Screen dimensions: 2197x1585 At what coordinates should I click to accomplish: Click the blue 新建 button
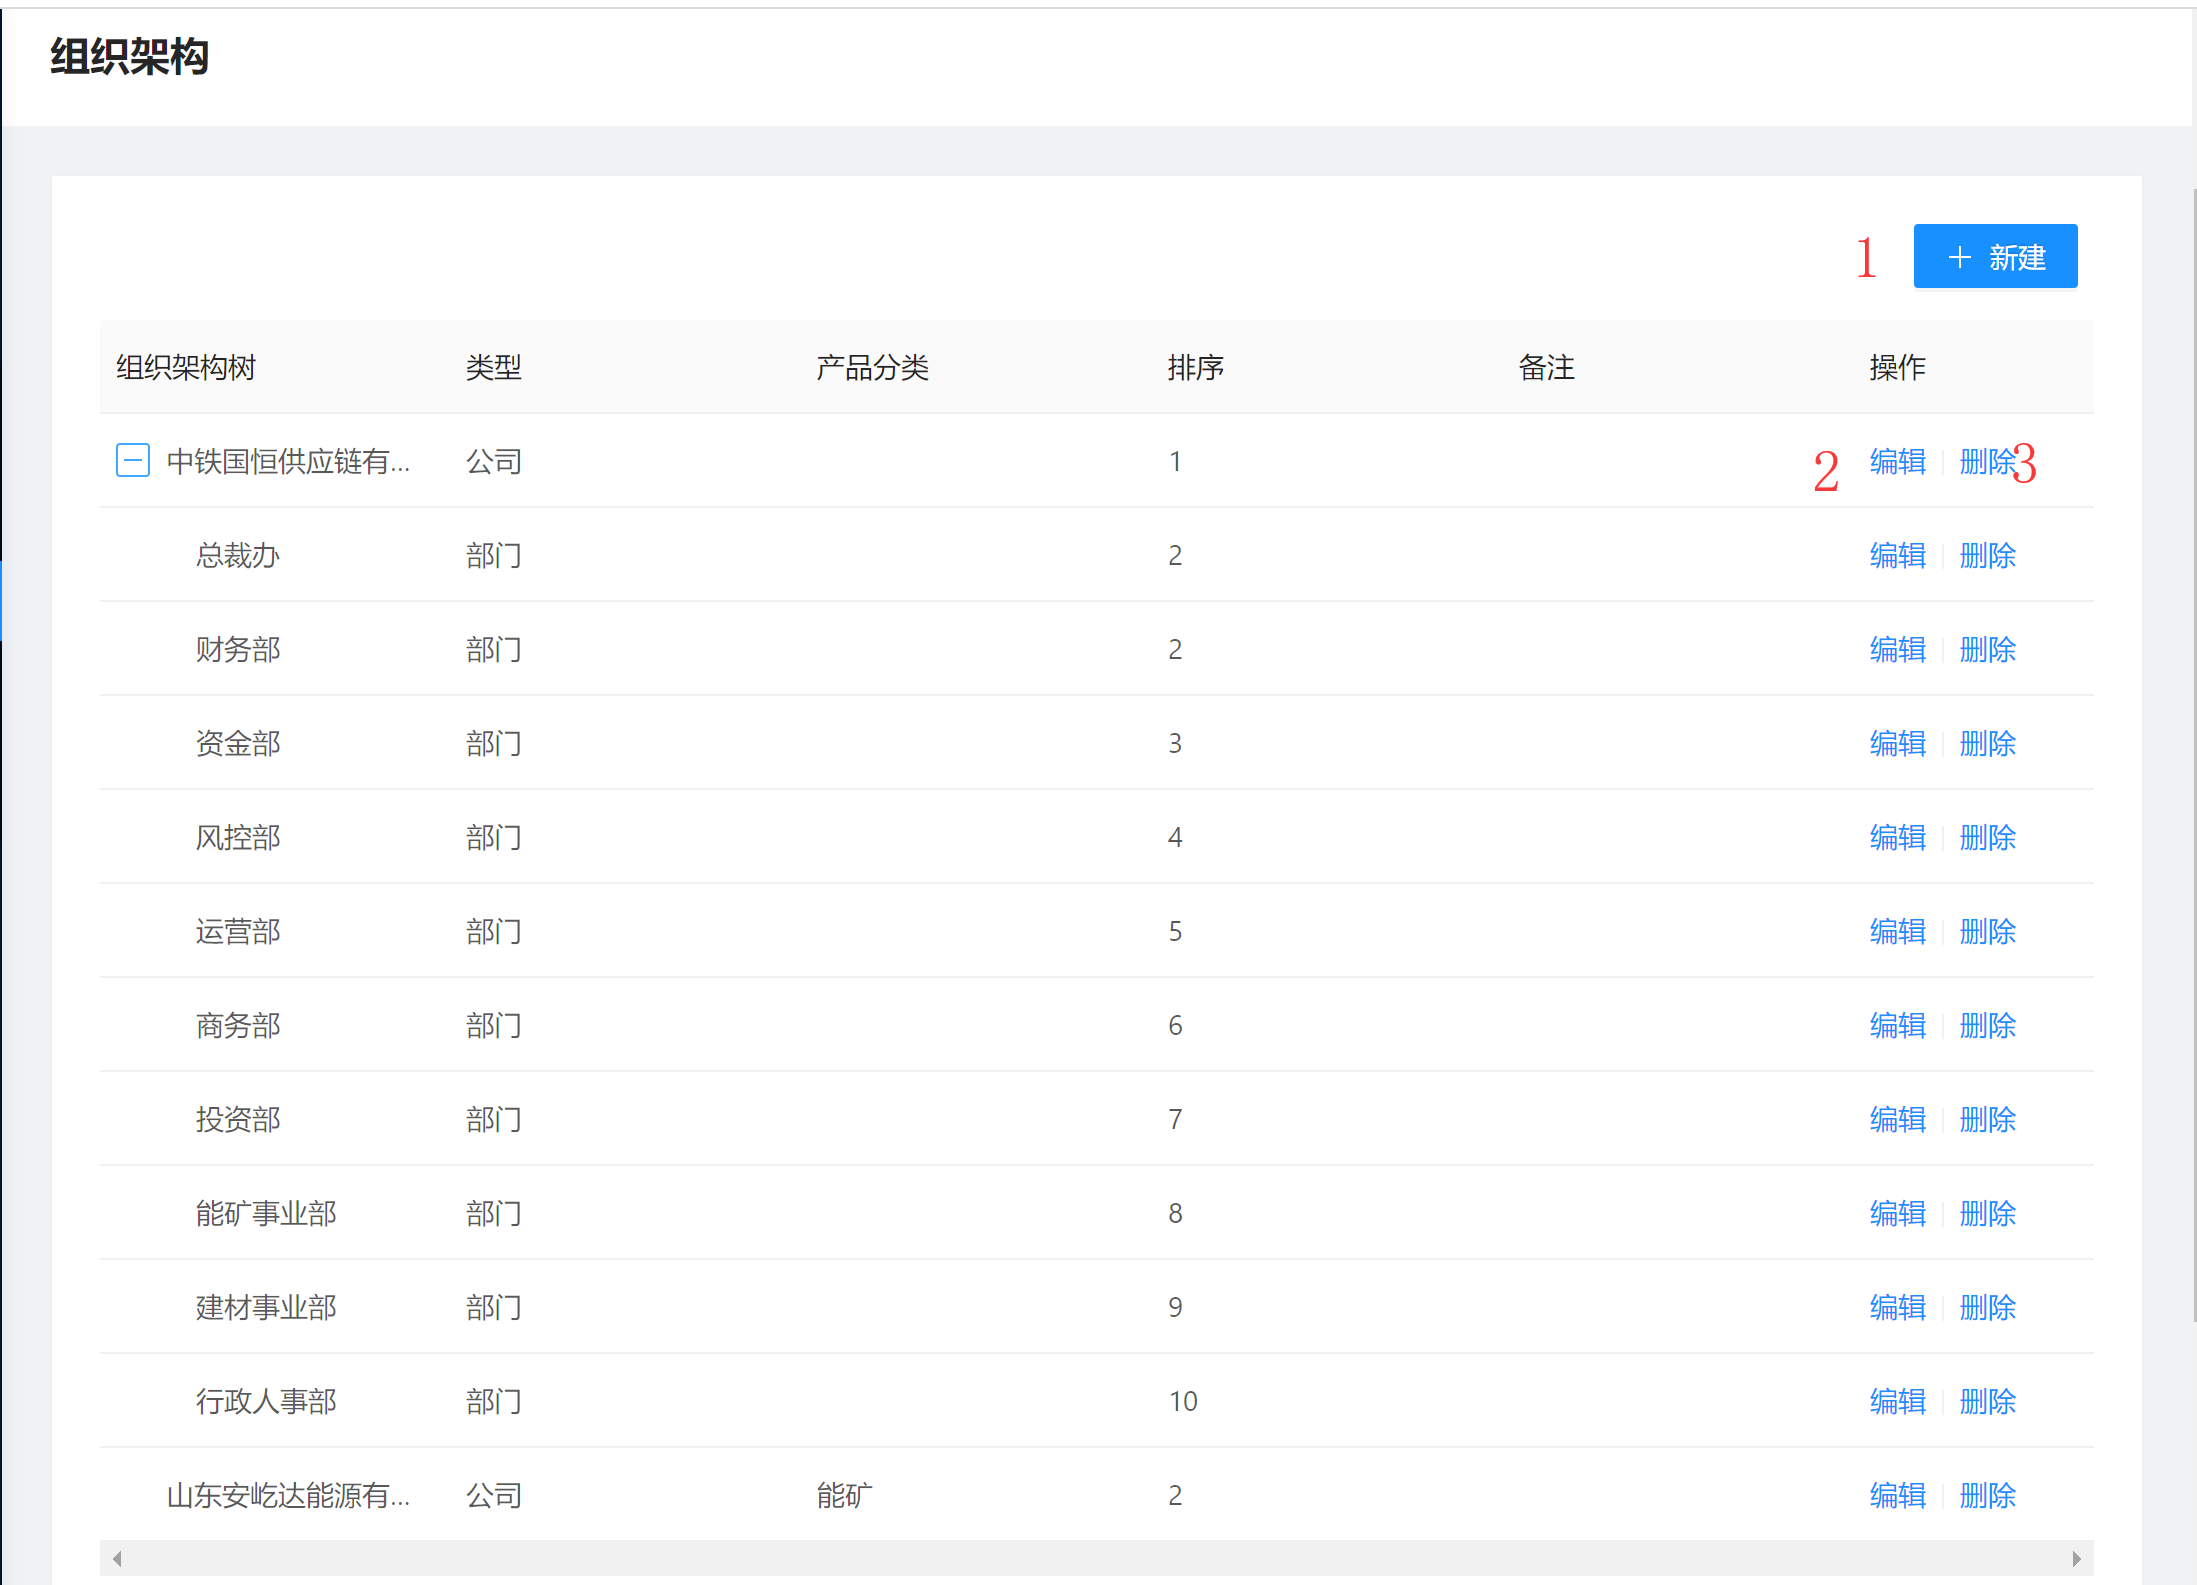coord(1994,257)
